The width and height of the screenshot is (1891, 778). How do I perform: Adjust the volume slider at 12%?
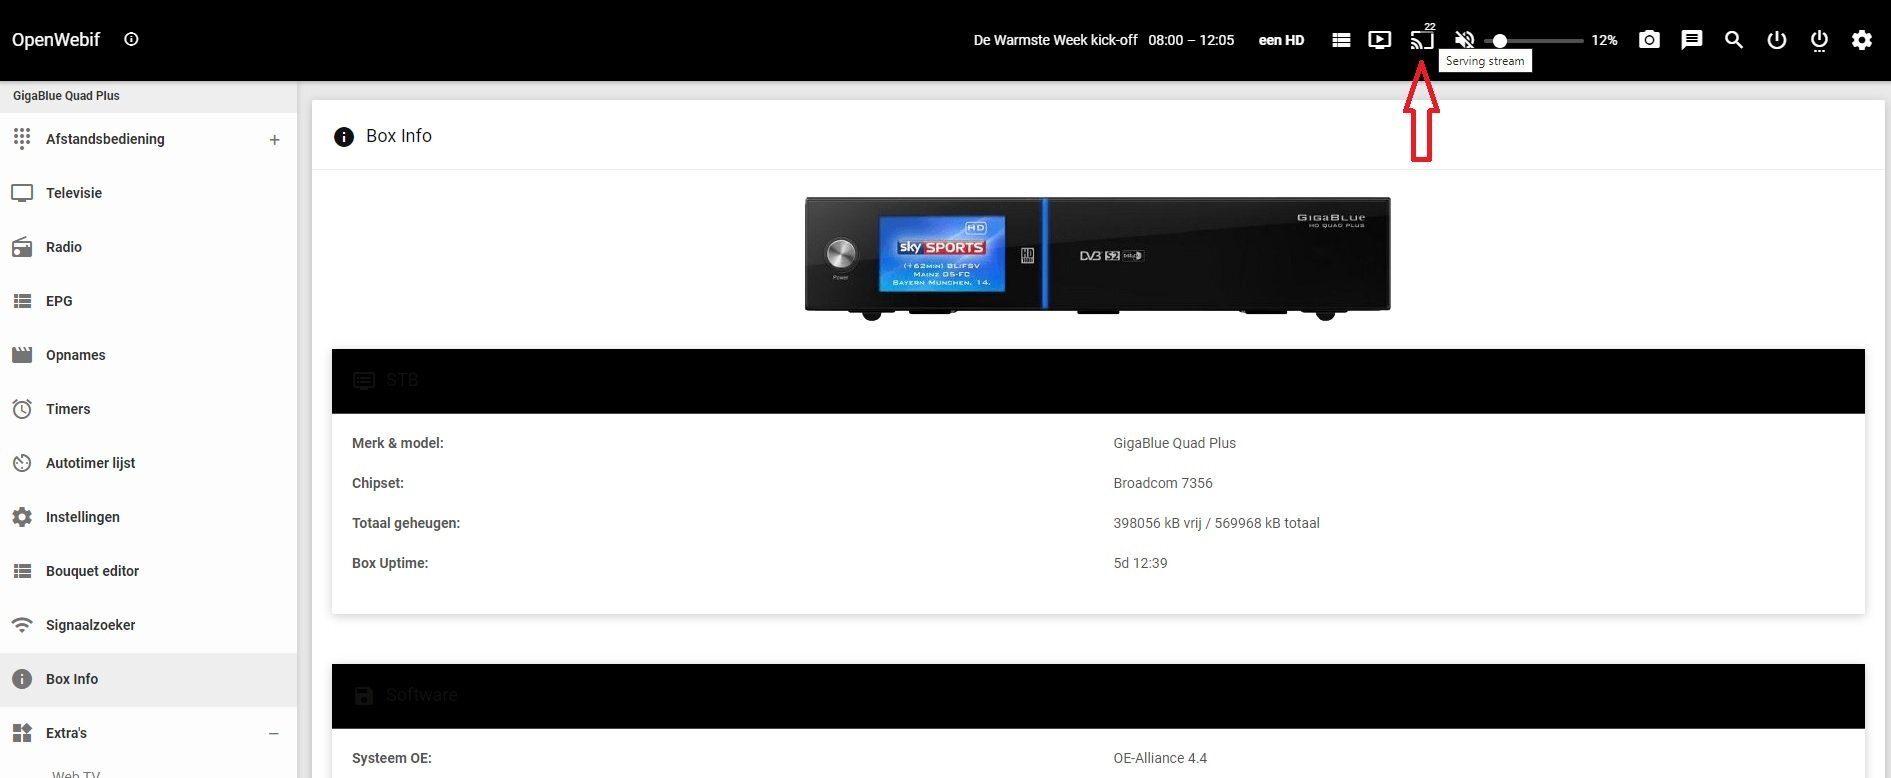[1534, 41]
